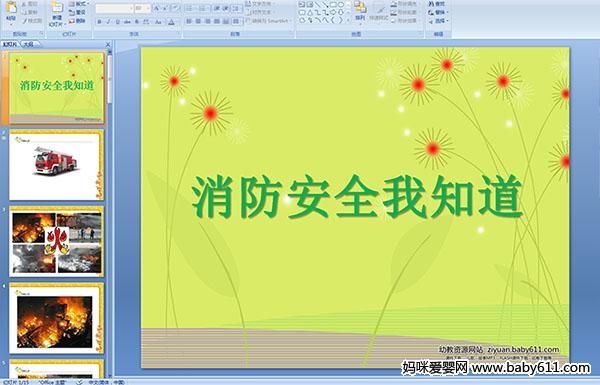Click the Increase Font Size icon

click(157, 8)
